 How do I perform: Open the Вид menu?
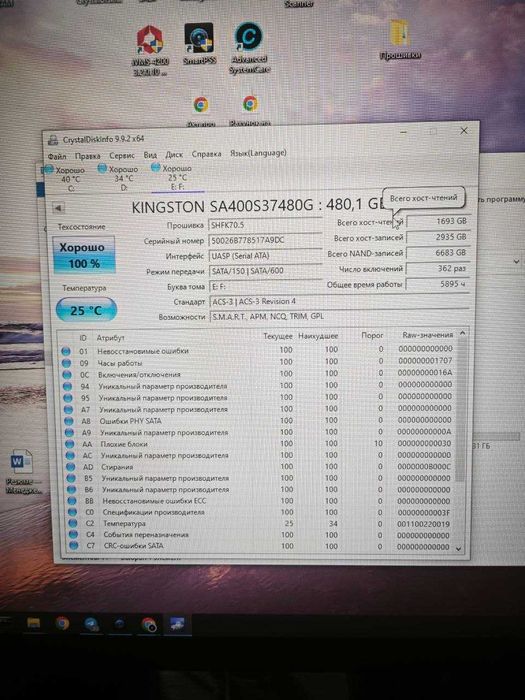(x=150, y=155)
